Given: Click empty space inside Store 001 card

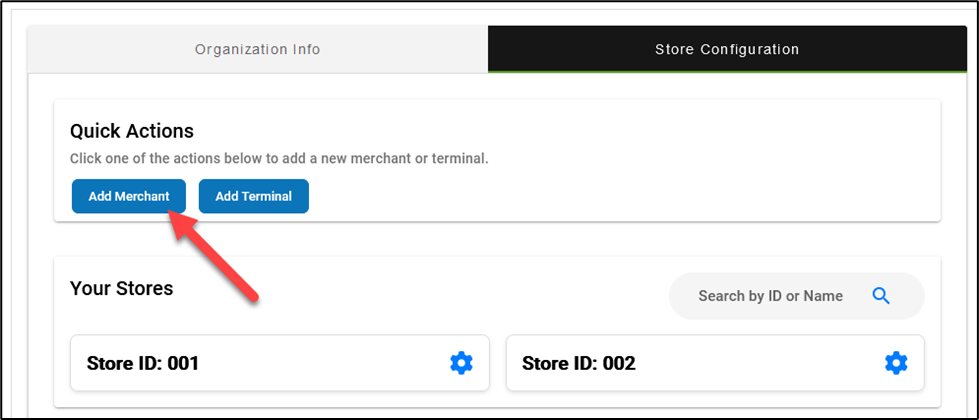Looking at the screenshot, I should pyautogui.click(x=320, y=363).
